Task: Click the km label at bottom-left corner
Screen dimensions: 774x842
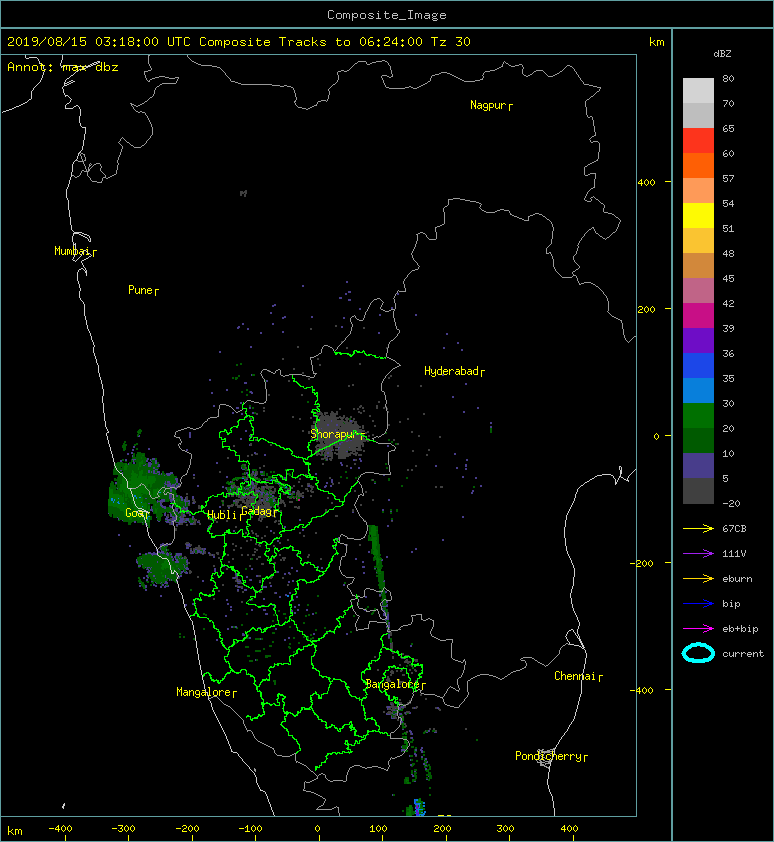Action: 15,831
